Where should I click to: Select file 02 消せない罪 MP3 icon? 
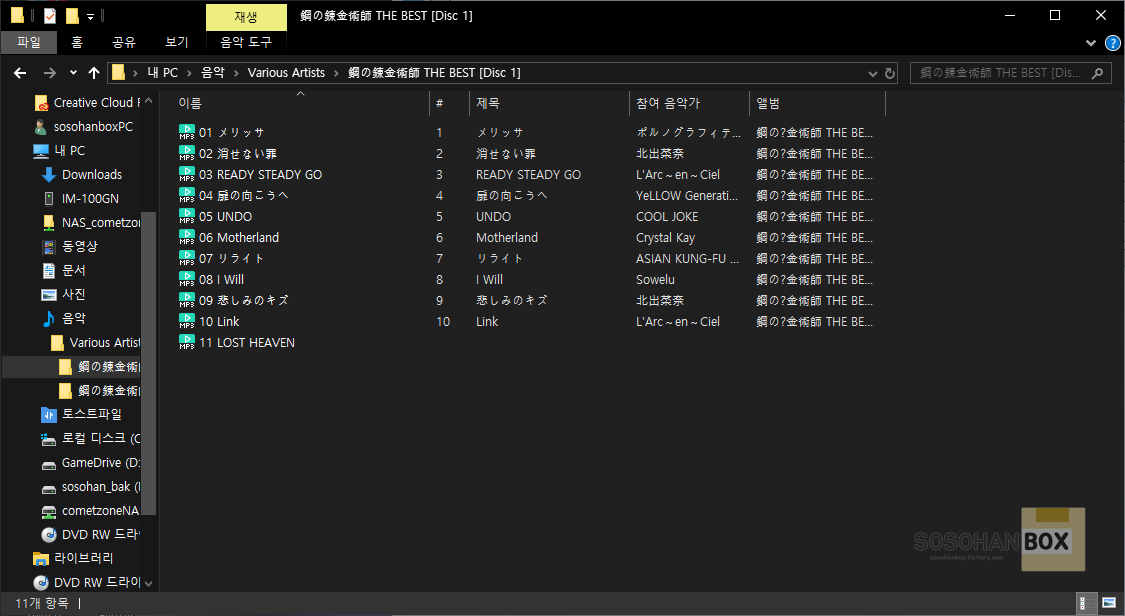(x=187, y=153)
